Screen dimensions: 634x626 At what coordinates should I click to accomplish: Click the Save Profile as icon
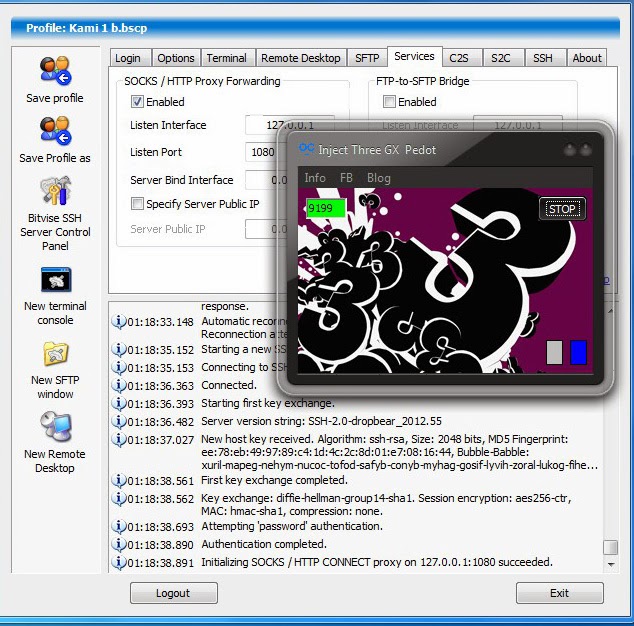(55, 131)
